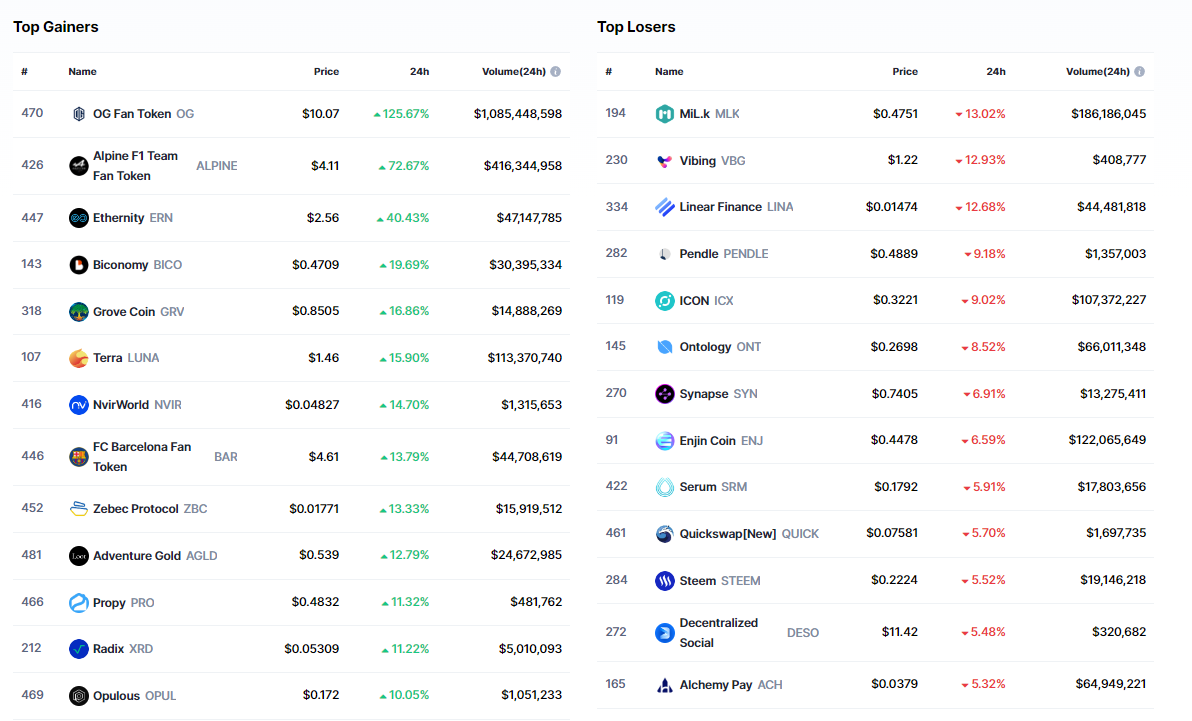The width and height of the screenshot is (1192, 721).
Task: Click the Biconomy coin icon
Action: pos(79,265)
